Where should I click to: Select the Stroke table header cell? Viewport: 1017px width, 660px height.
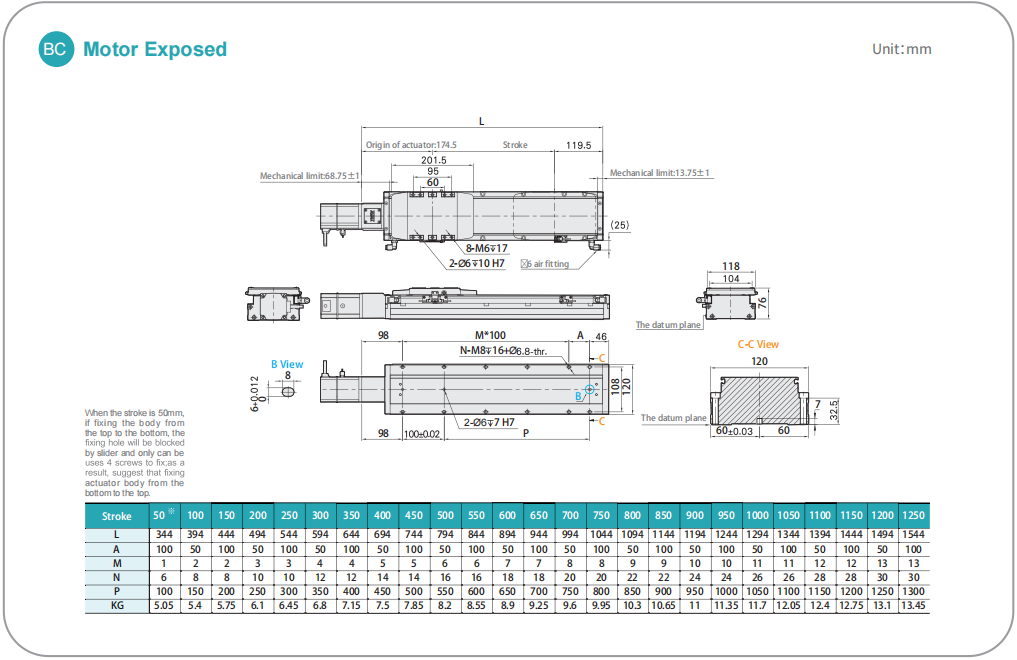(x=117, y=516)
